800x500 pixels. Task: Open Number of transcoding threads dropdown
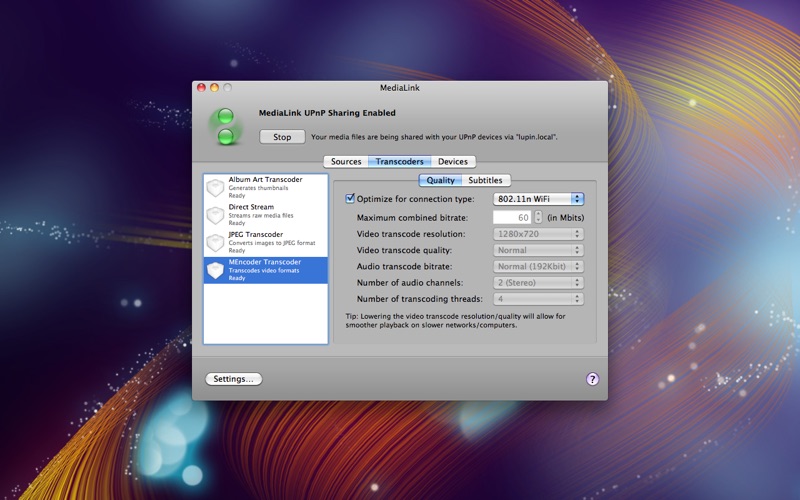[538, 299]
